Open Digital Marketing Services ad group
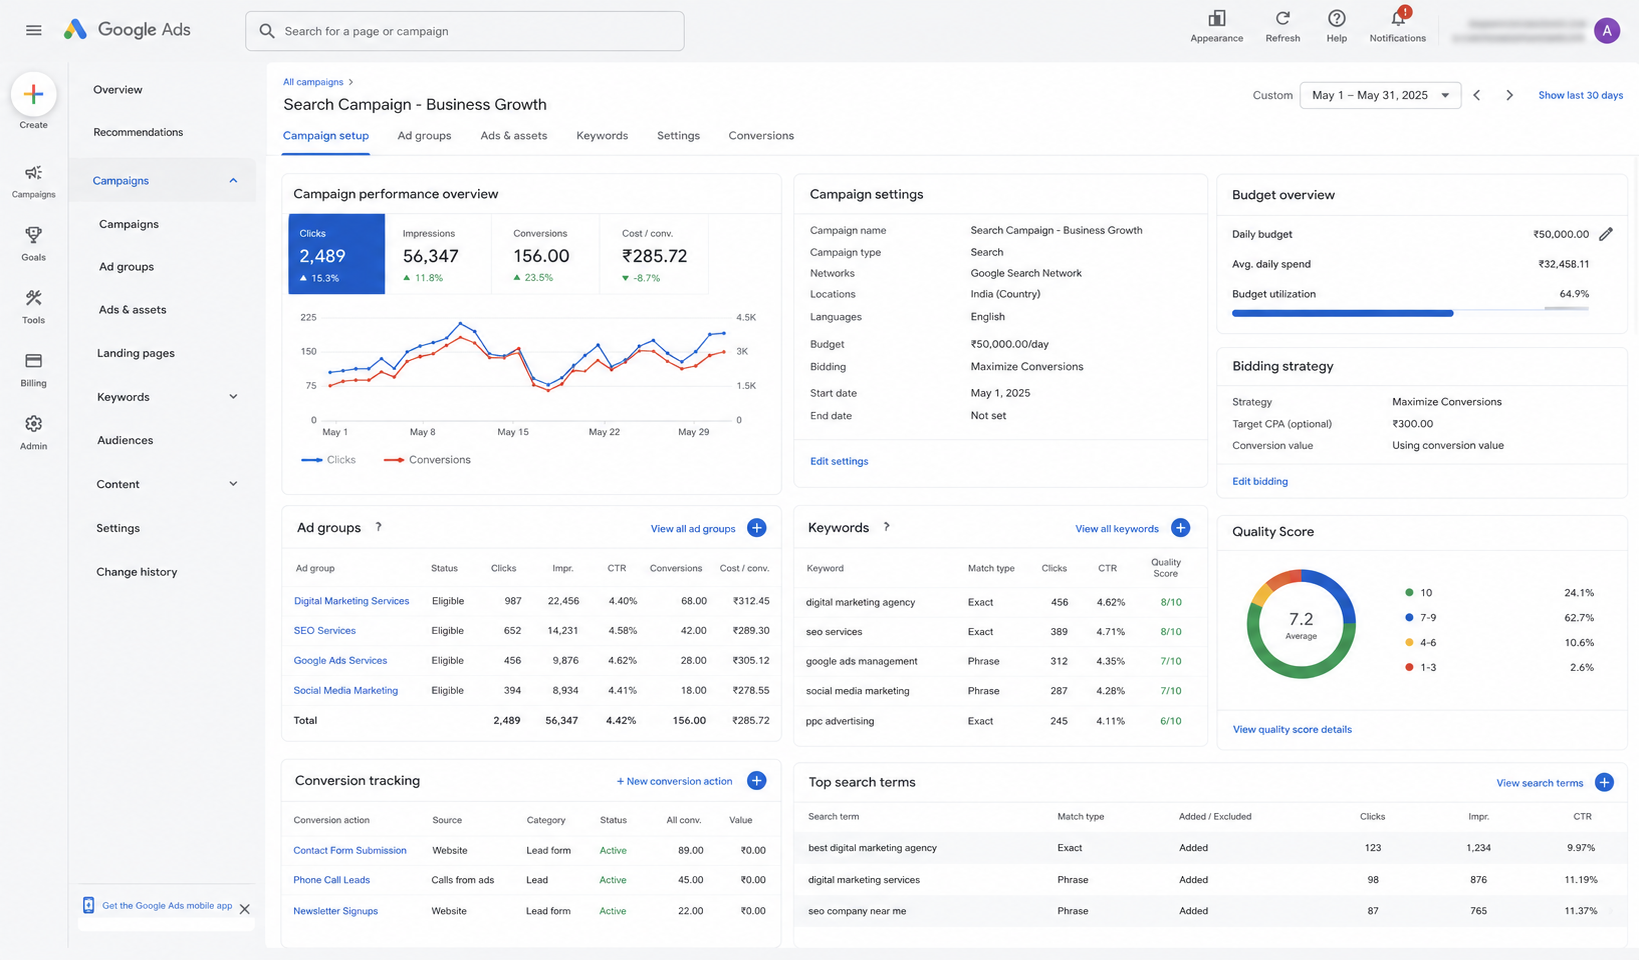The width and height of the screenshot is (1639, 960). [351, 601]
